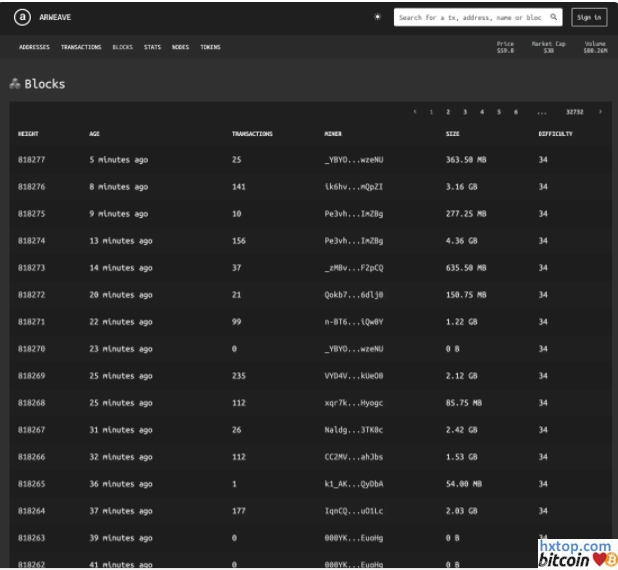Open the Transactions menu item

(81, 47)
